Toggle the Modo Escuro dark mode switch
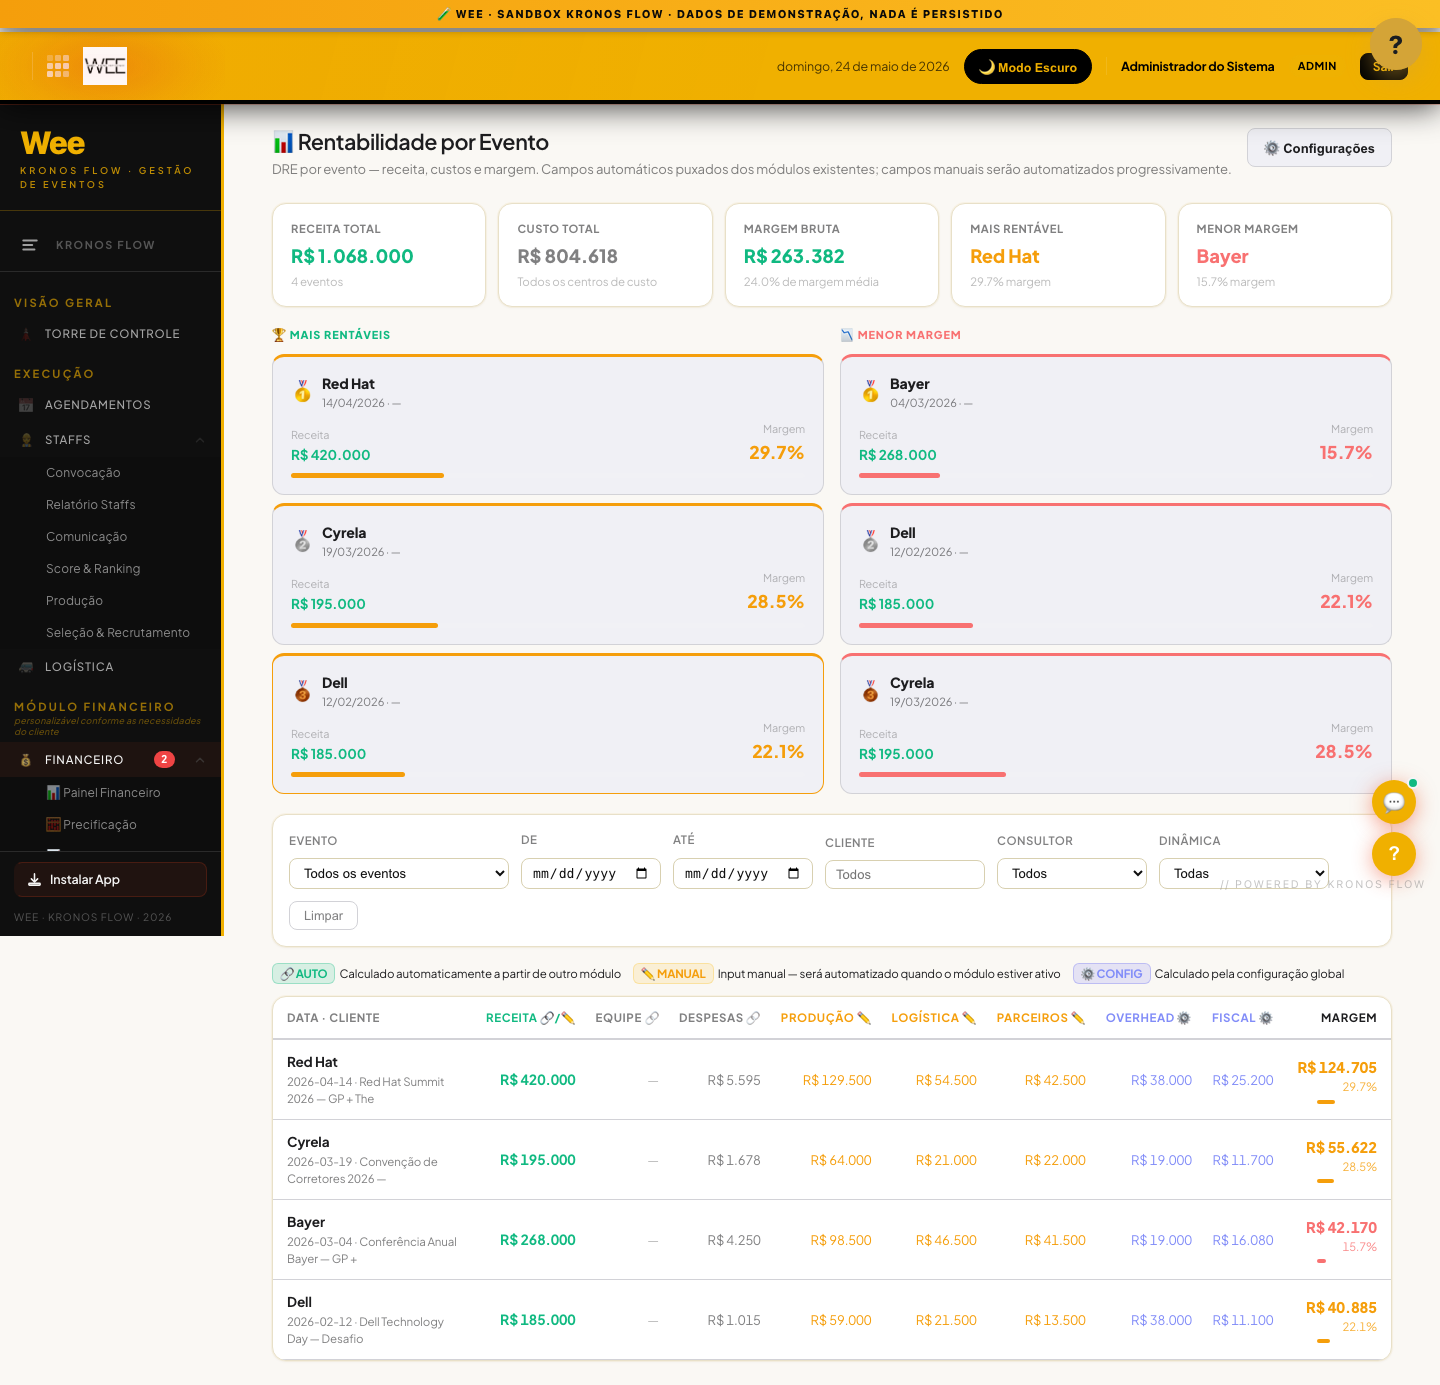Viewport: 1440px width, 1385px height. 1028,67
